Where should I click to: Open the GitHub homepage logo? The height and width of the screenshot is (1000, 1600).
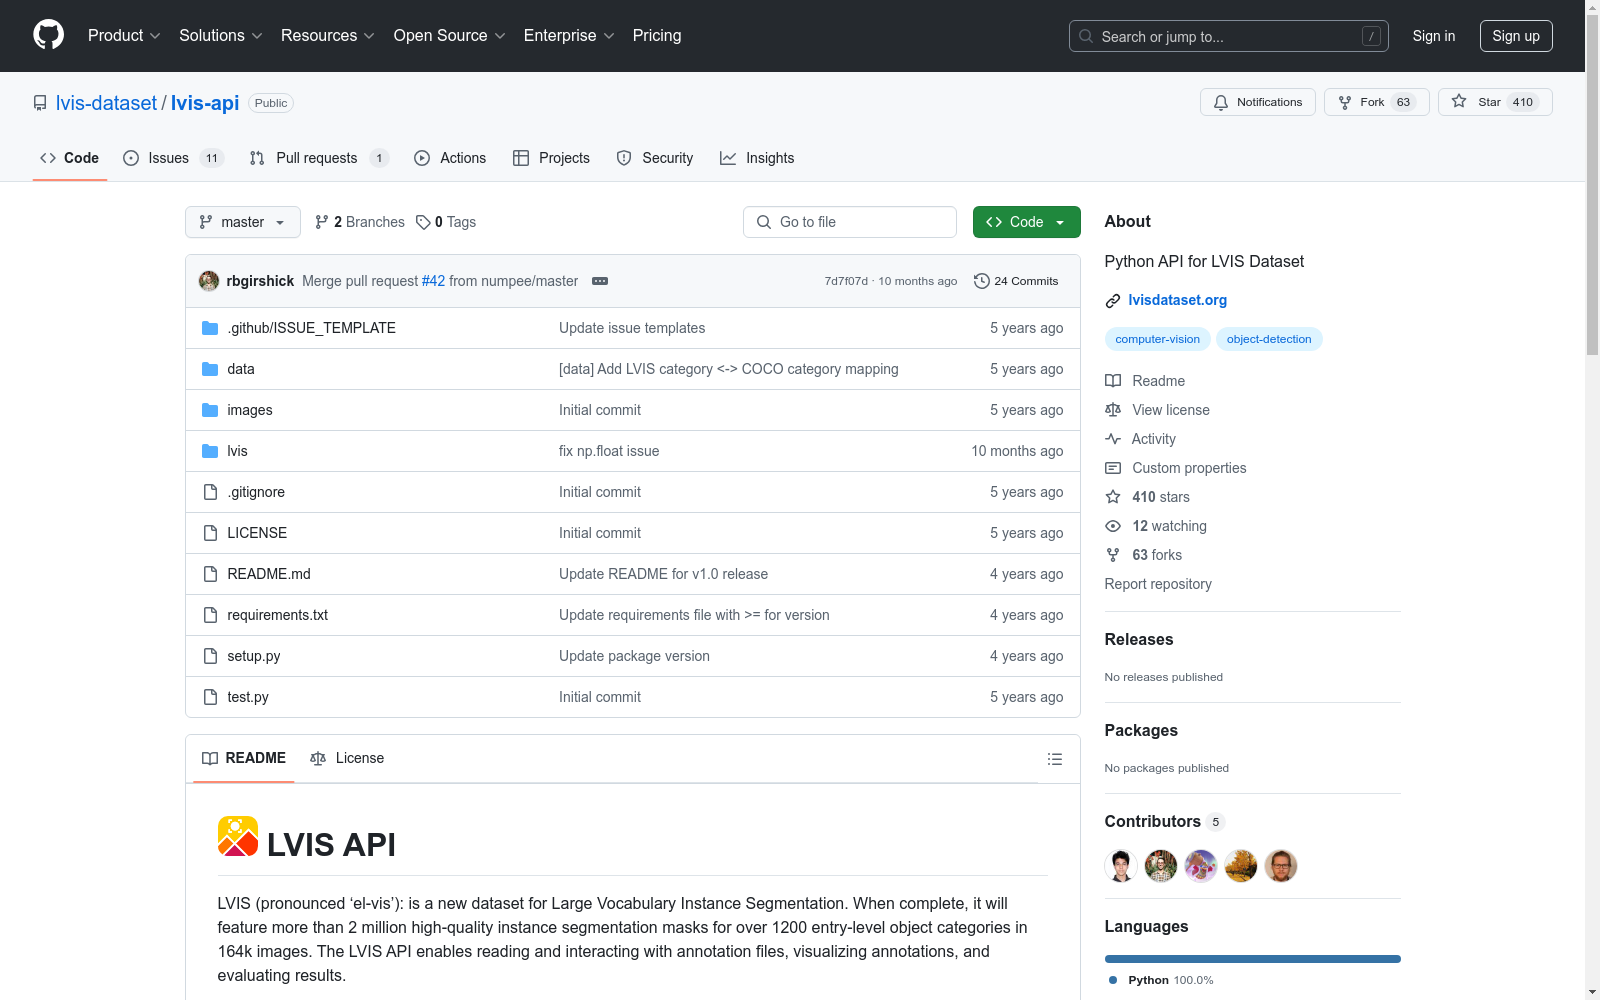48,35
